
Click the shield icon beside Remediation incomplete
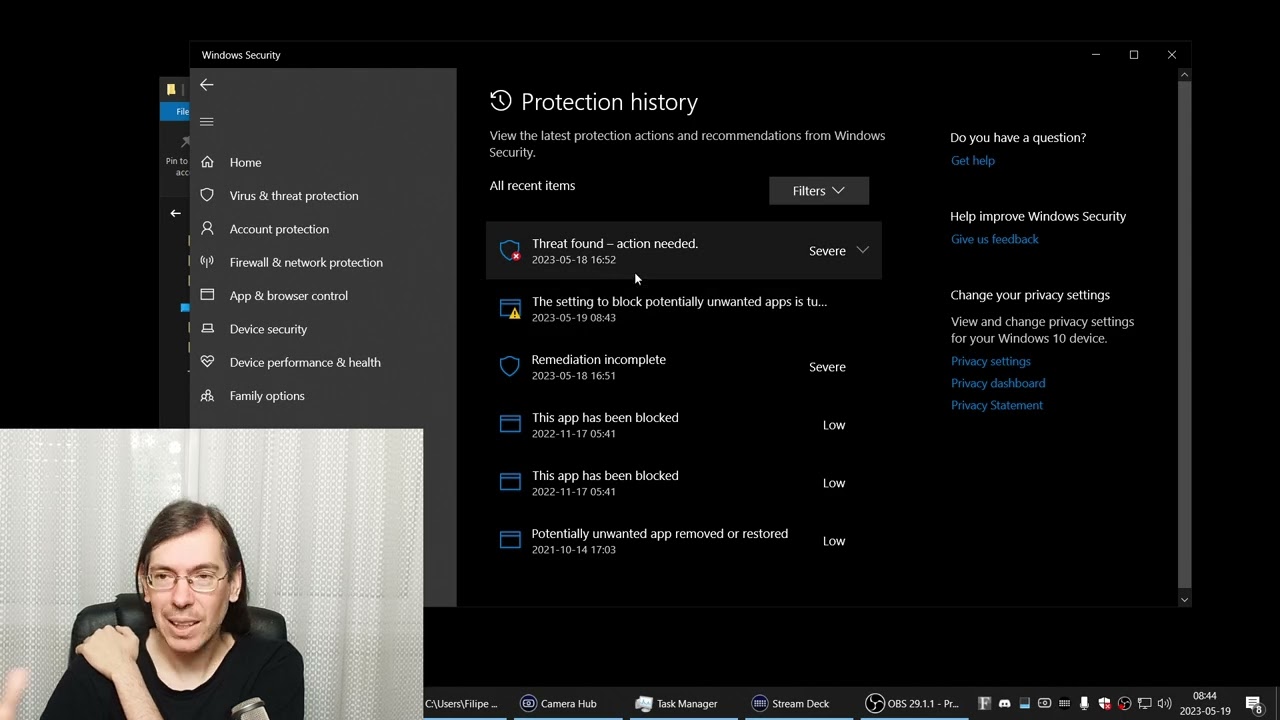(510, 366)
